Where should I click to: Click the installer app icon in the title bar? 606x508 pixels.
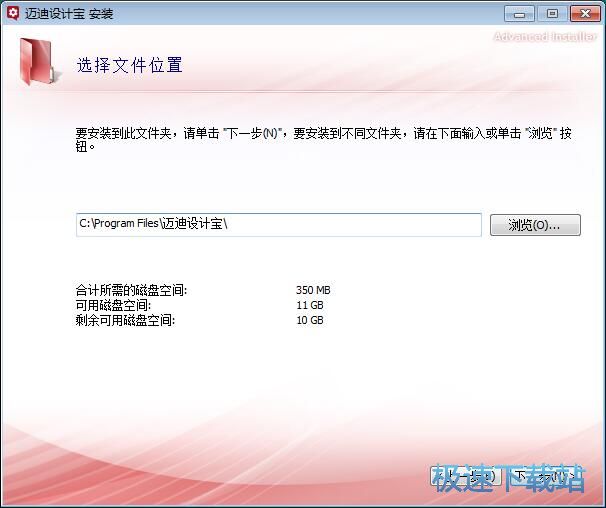click(13, 14)
